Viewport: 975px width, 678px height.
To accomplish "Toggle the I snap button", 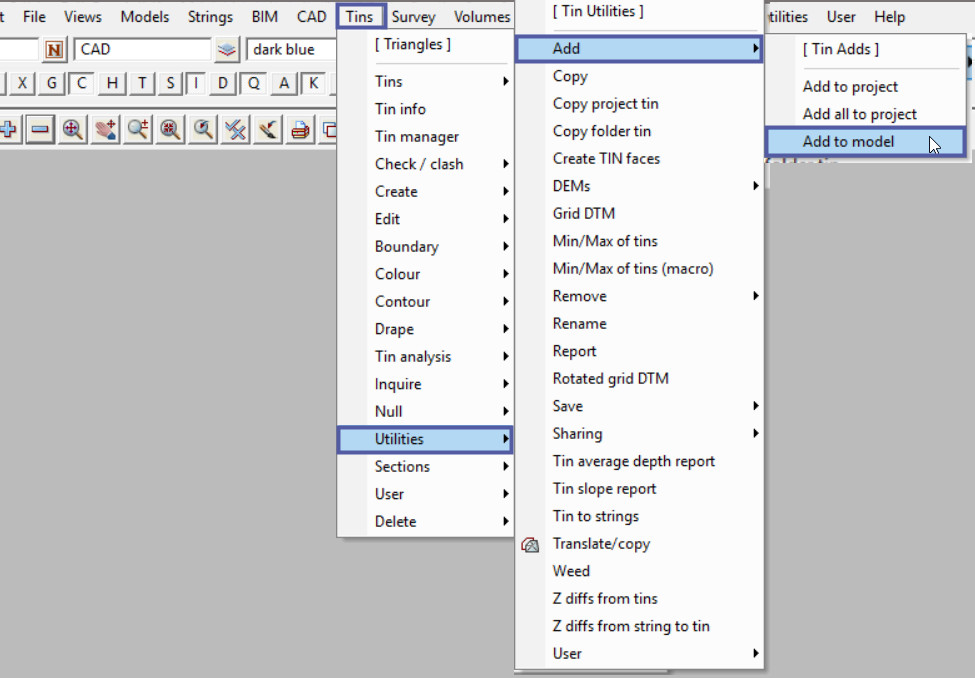I will [196, 83].
